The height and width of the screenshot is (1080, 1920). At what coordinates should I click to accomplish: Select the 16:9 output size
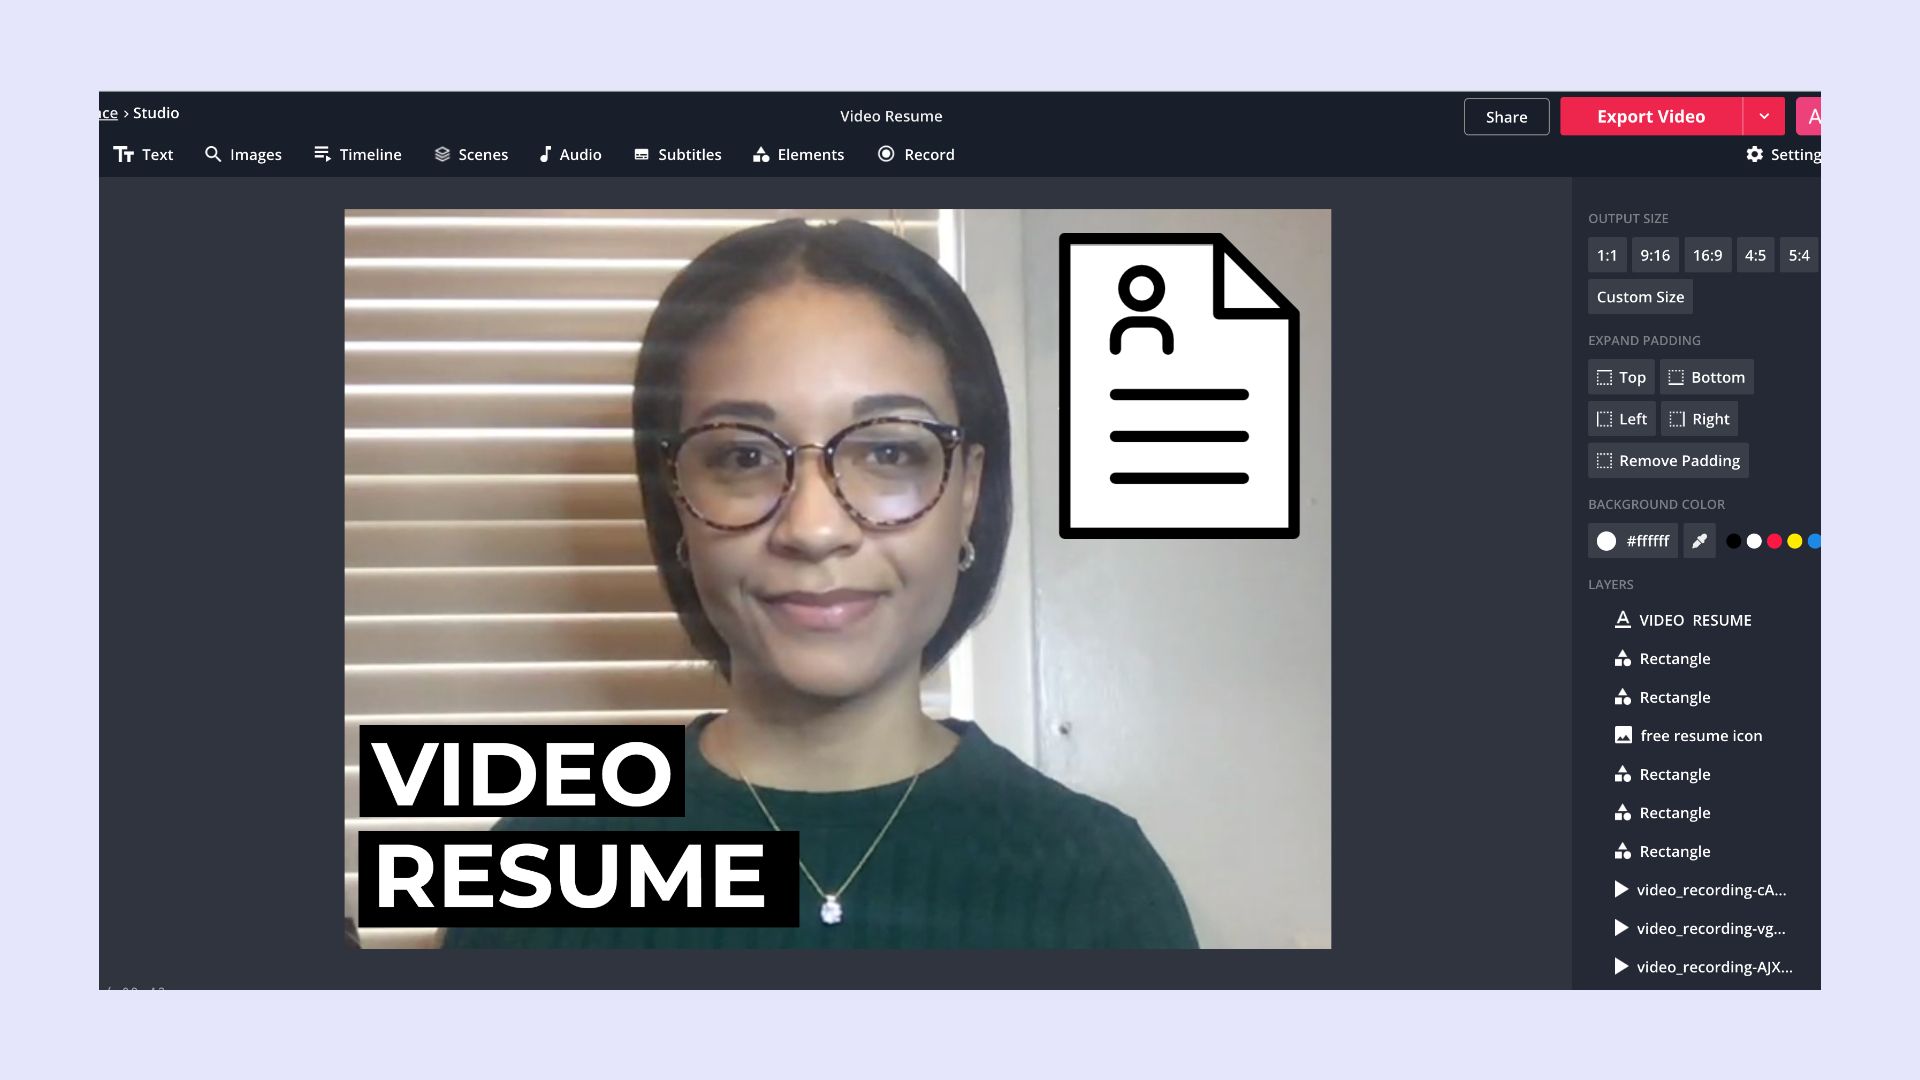pos(1707,255)
